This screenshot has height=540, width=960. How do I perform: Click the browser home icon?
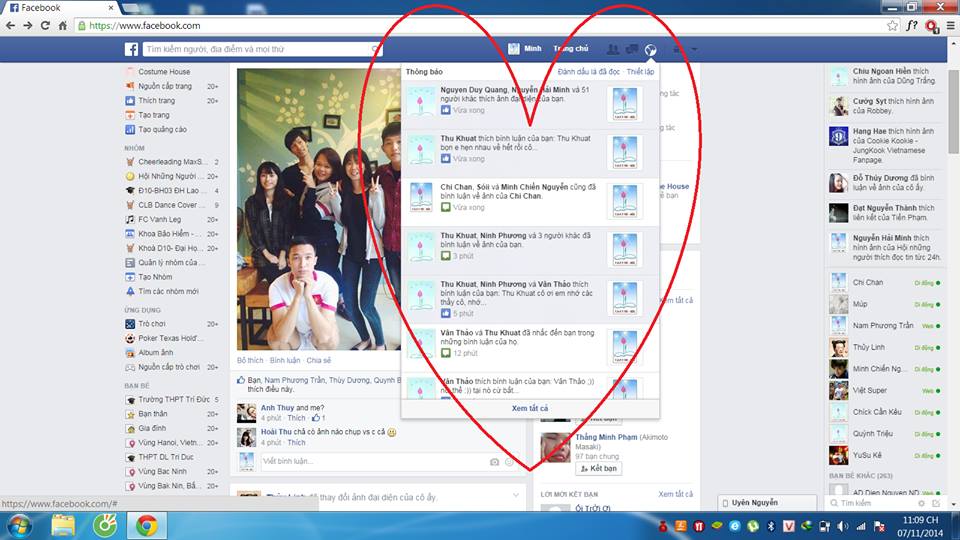pos(62,25)
